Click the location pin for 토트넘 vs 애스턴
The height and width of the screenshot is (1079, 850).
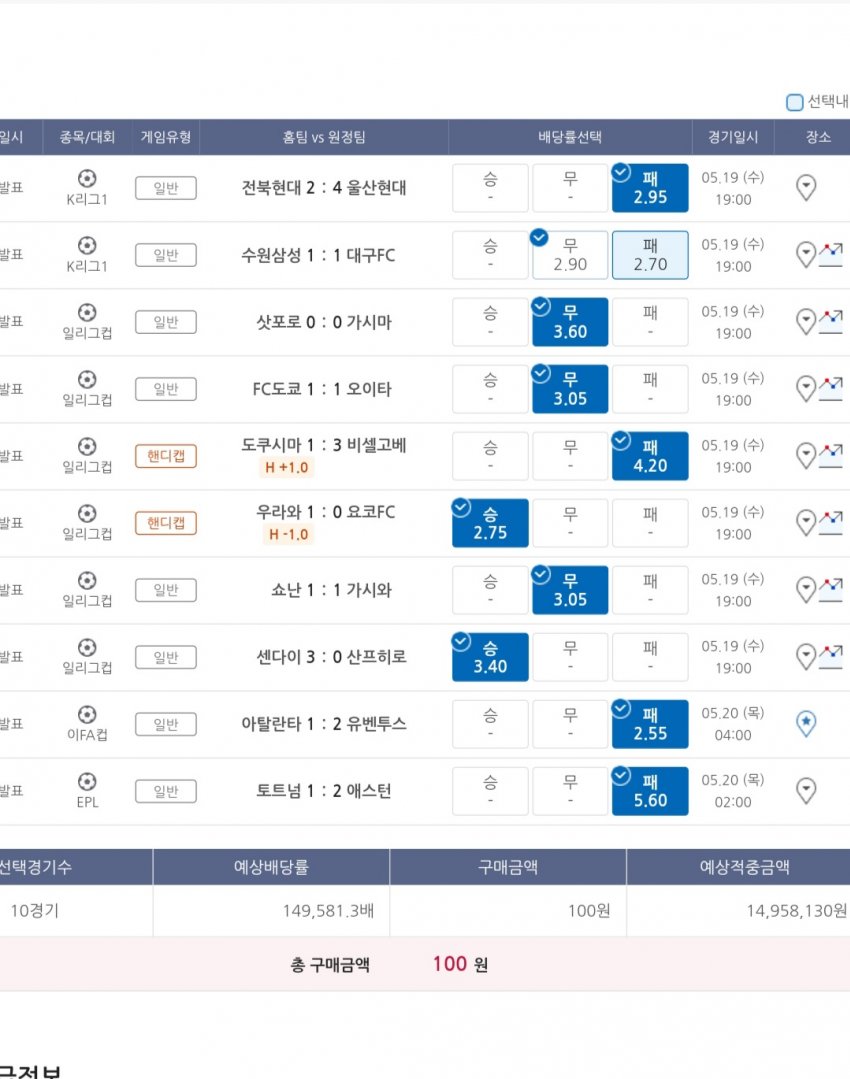(806, 791)
